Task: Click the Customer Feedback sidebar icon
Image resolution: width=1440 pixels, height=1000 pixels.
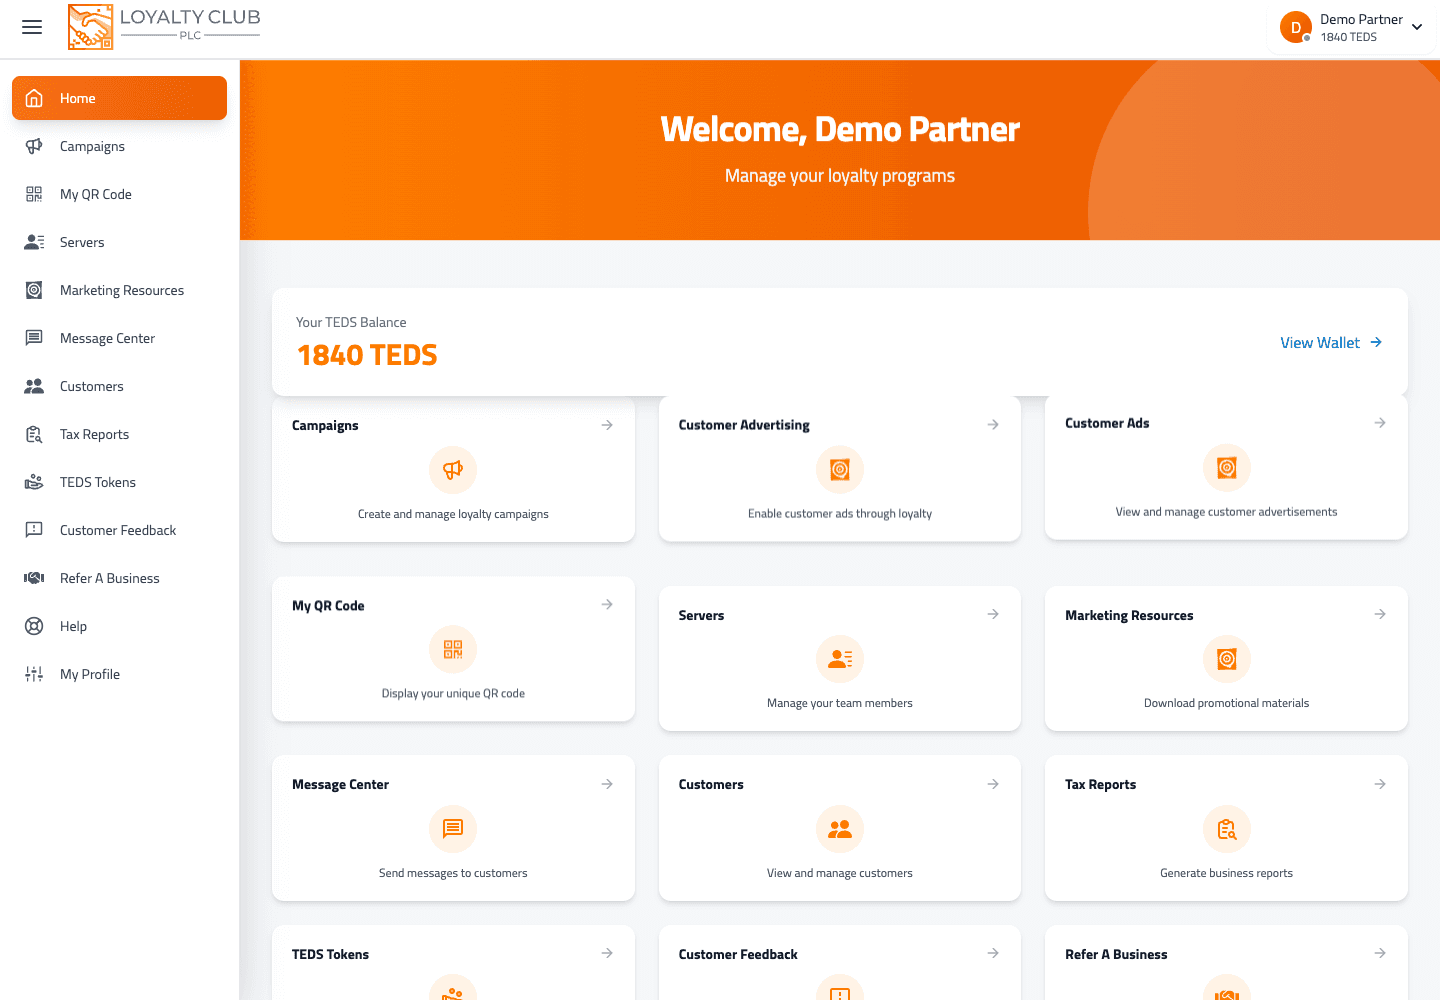Action: point(34,530)
